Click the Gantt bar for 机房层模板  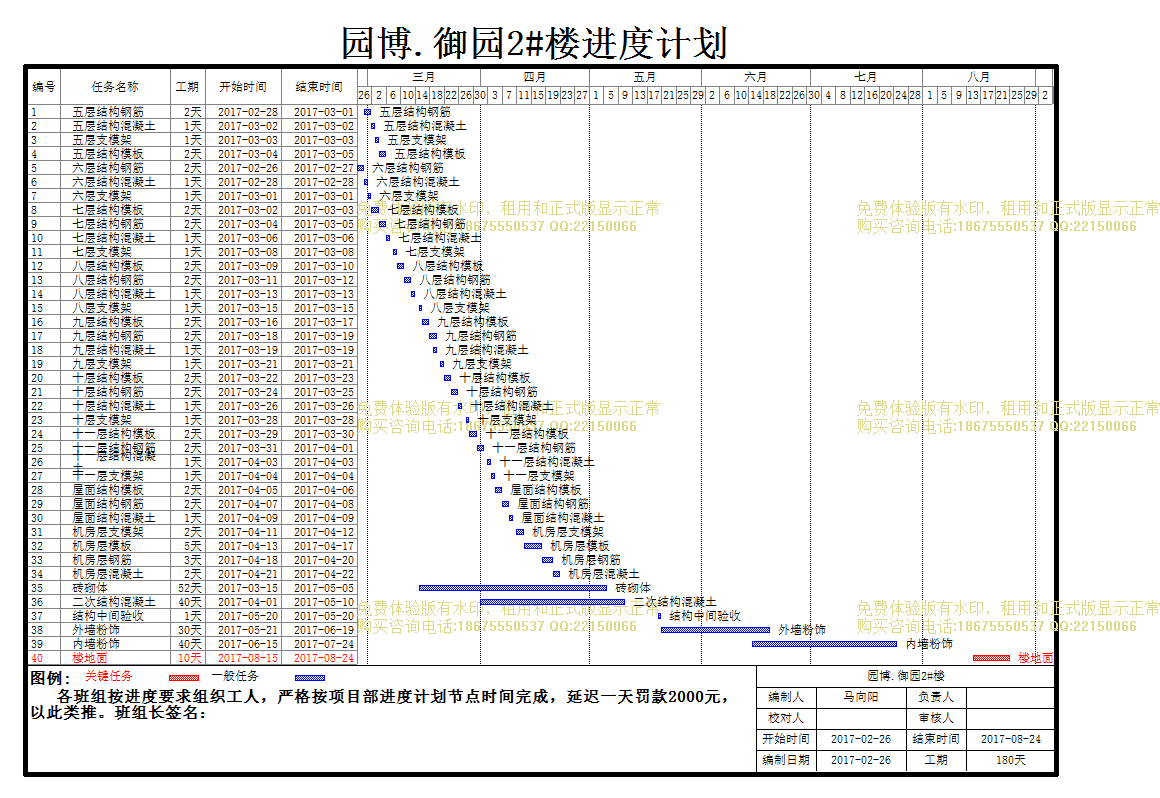pos(533,546)
